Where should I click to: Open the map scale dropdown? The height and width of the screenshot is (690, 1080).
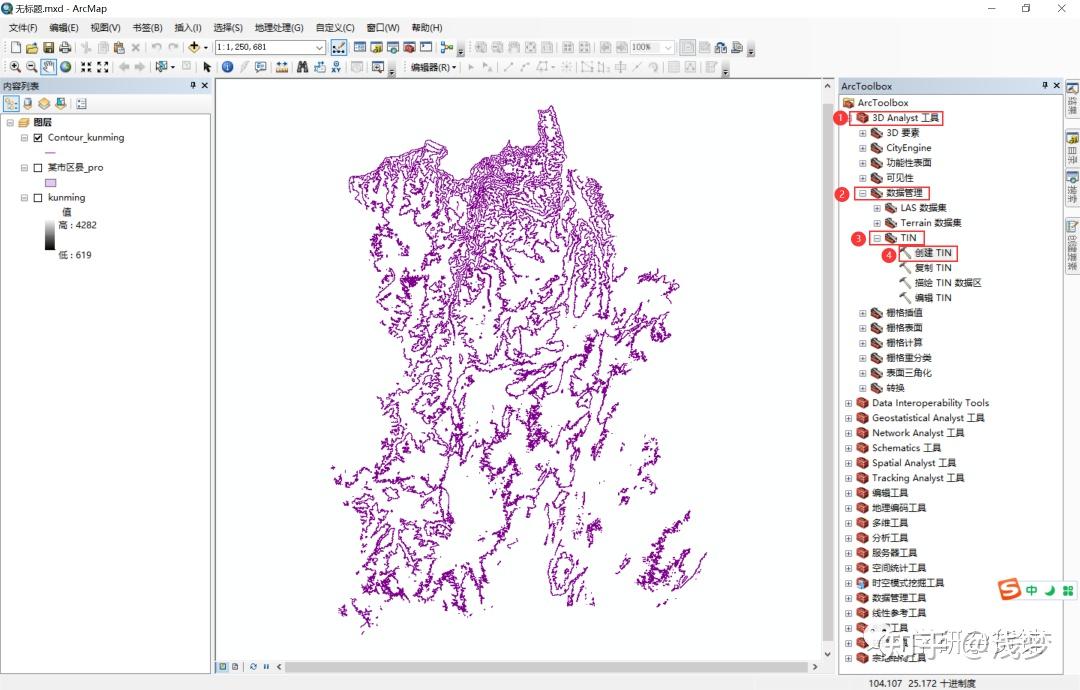pos(318,46)
